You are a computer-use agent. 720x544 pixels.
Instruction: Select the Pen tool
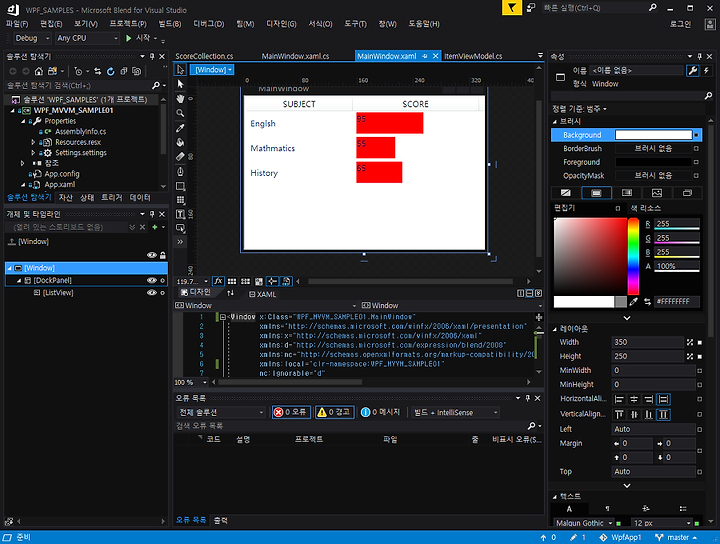(x=180, y=171)
